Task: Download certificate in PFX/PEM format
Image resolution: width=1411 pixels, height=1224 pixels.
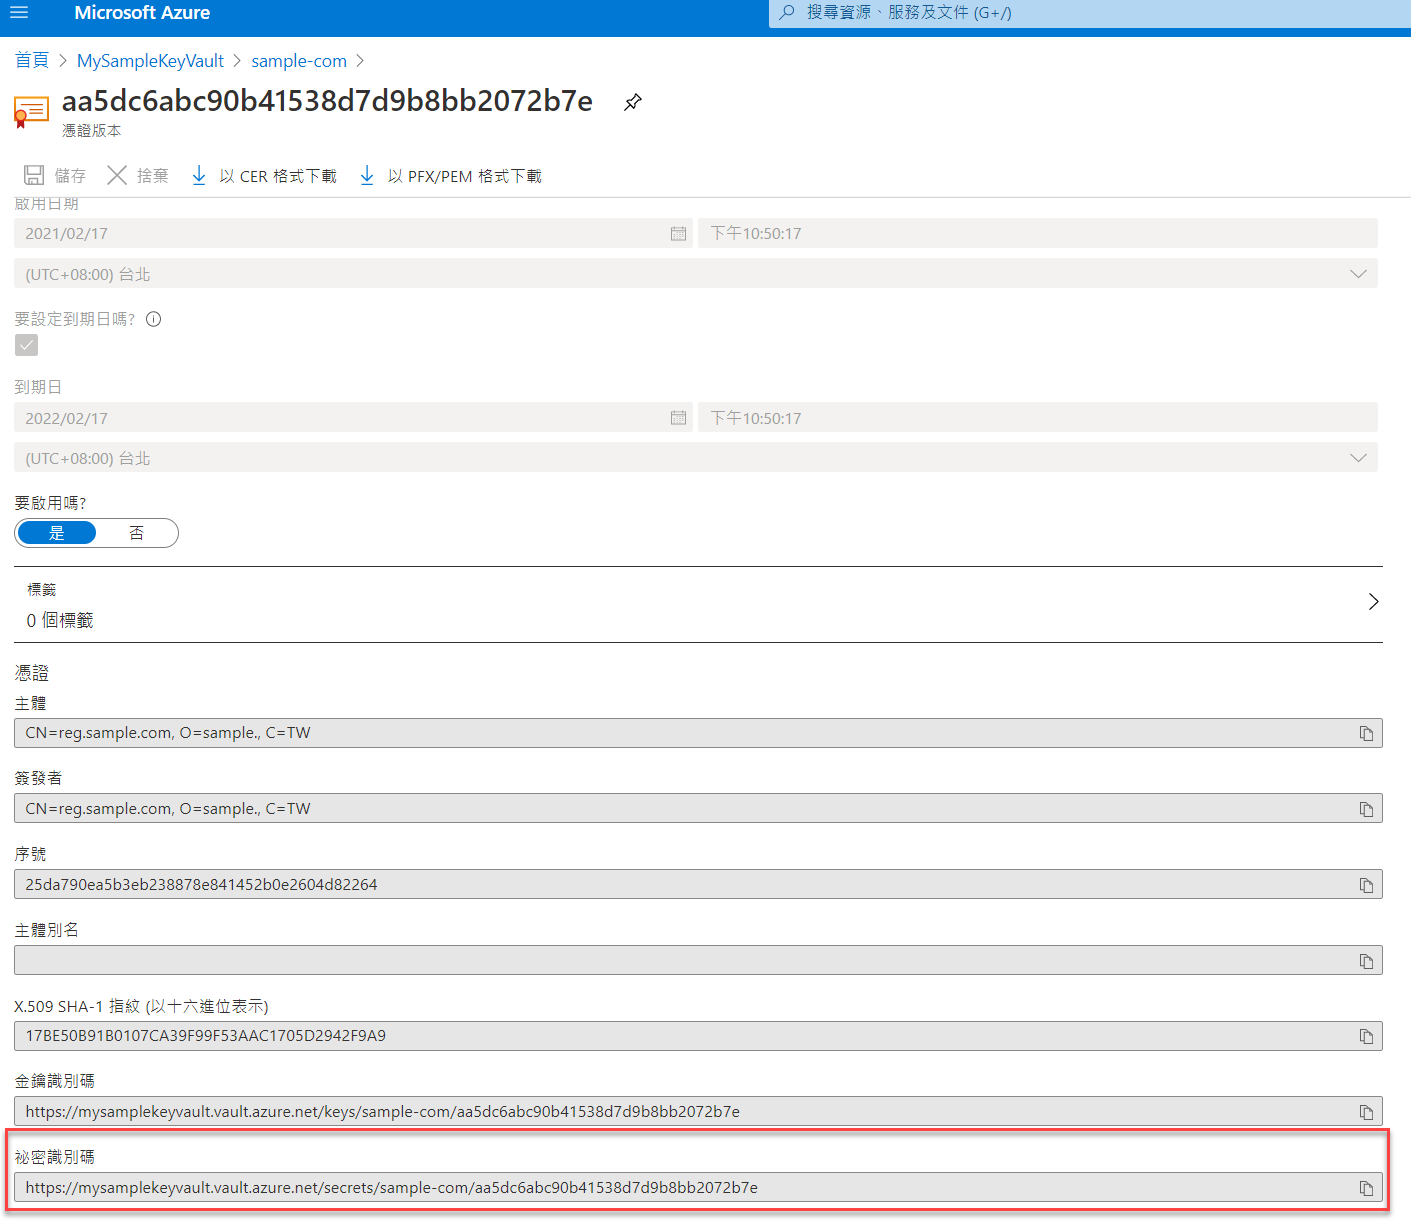Action: (x=450, y=176)
